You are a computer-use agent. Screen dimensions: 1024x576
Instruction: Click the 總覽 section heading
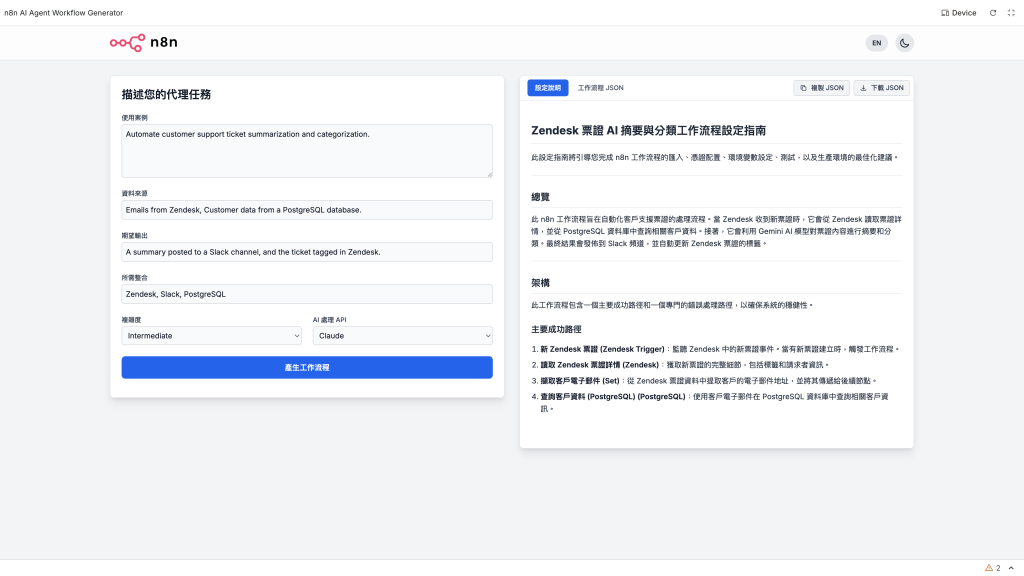(540, 197)
